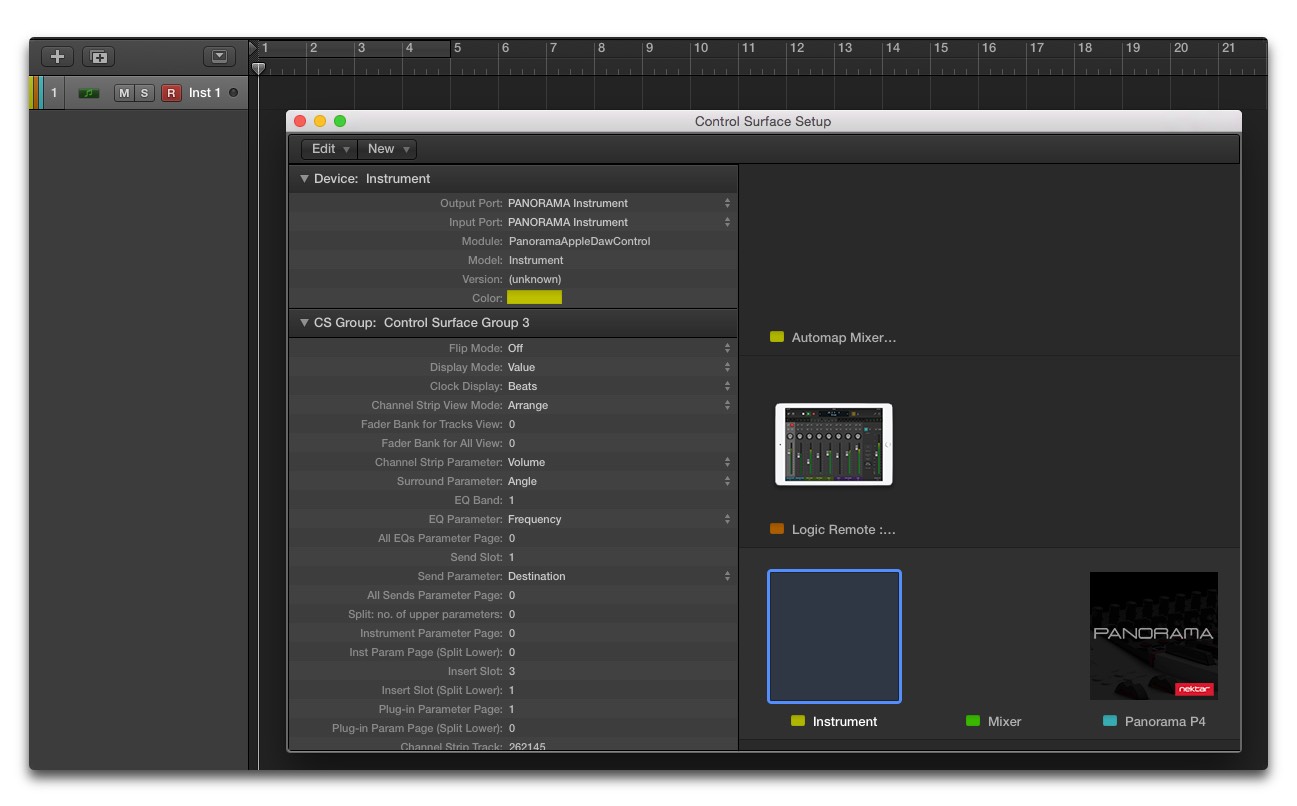1297x806 pixels.
Task: Click the Send Slot value field
Action: pyautogui.click(x=512, y=557)
